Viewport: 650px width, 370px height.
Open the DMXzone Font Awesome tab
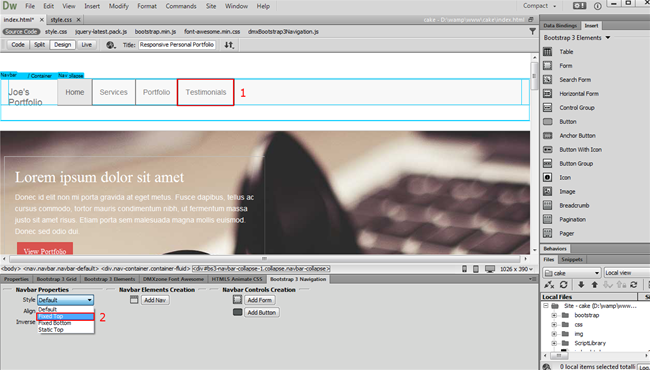click(173, 279)
